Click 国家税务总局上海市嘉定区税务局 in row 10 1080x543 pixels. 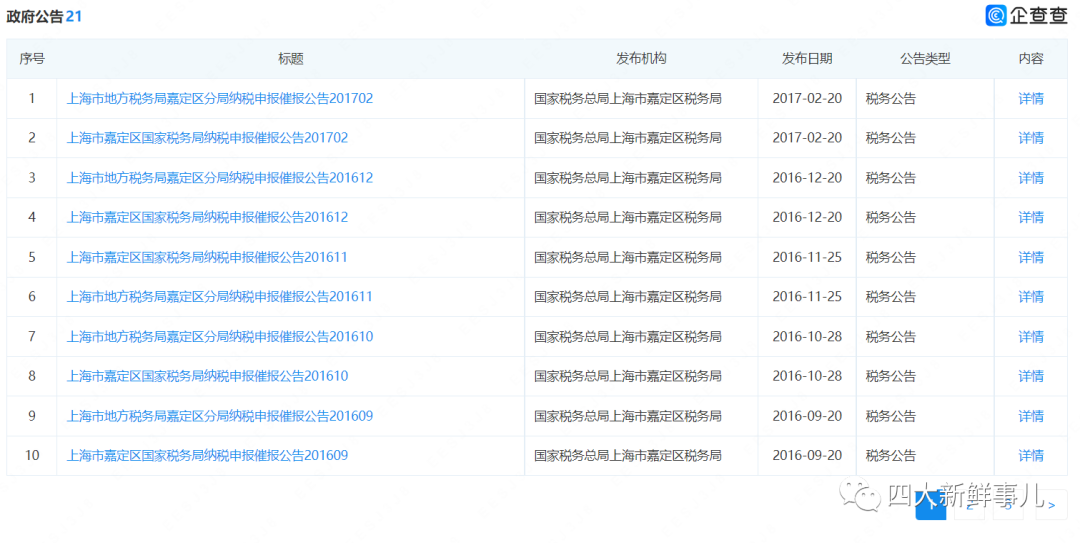(627, 455)
